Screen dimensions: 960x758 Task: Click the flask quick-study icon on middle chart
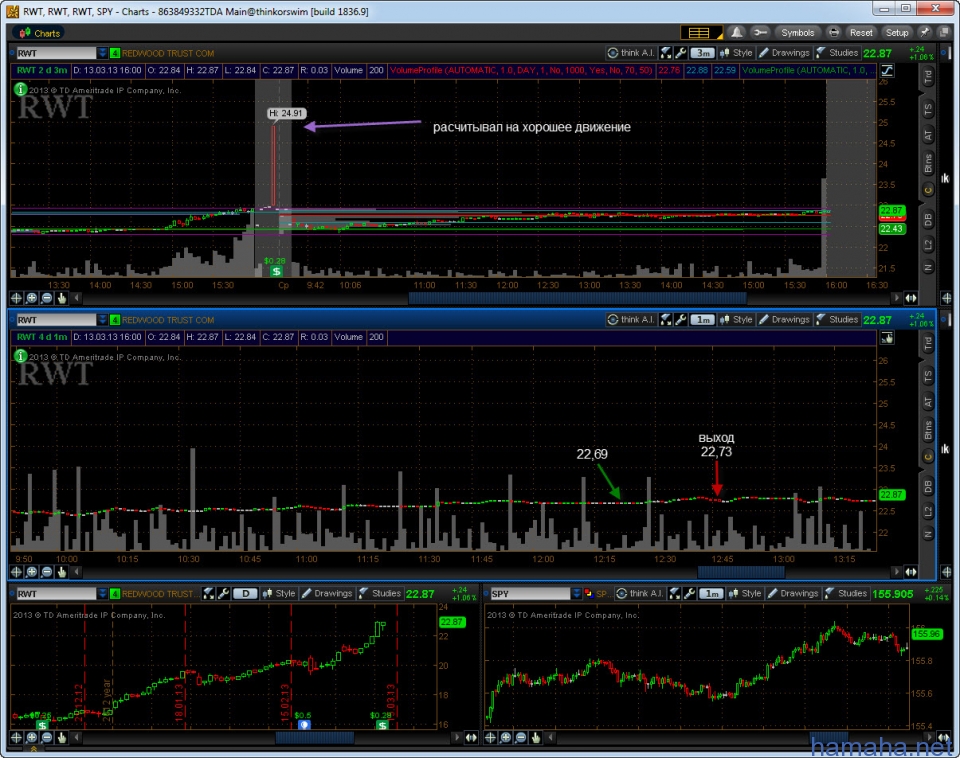[666, 320]
